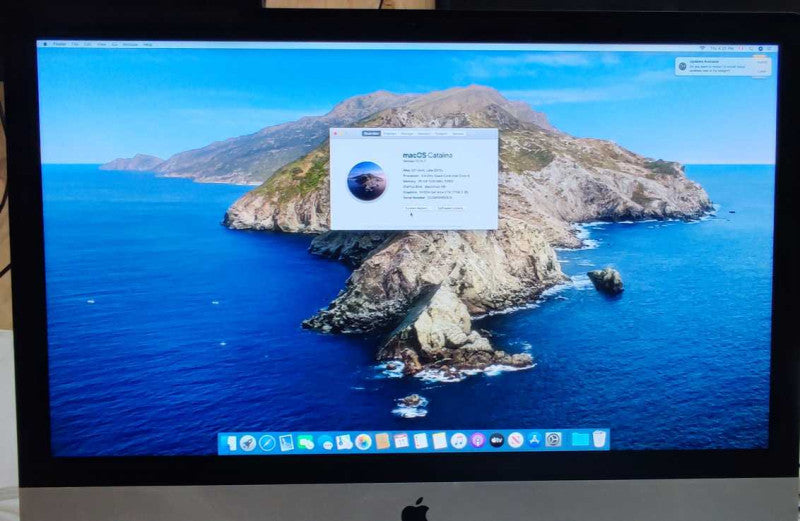Click the clock time in menu bar
800x521 pixels.
[723, 48]
